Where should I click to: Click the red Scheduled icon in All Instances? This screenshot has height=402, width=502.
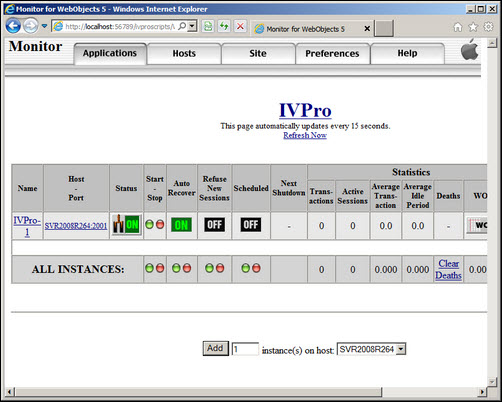coord(256,268)
